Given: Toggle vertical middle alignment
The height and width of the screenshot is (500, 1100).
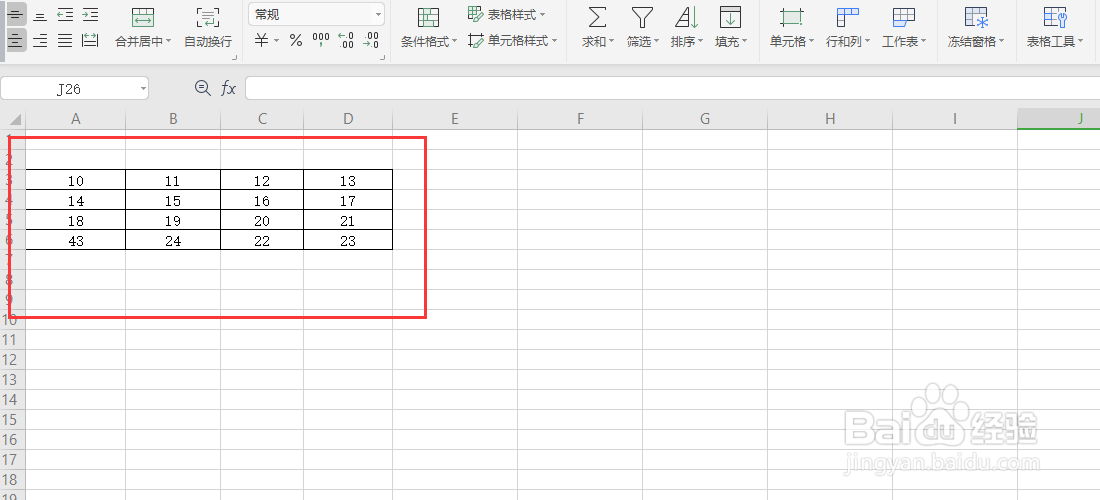Looking at the screenshot, I should click(x=15, y=14).
